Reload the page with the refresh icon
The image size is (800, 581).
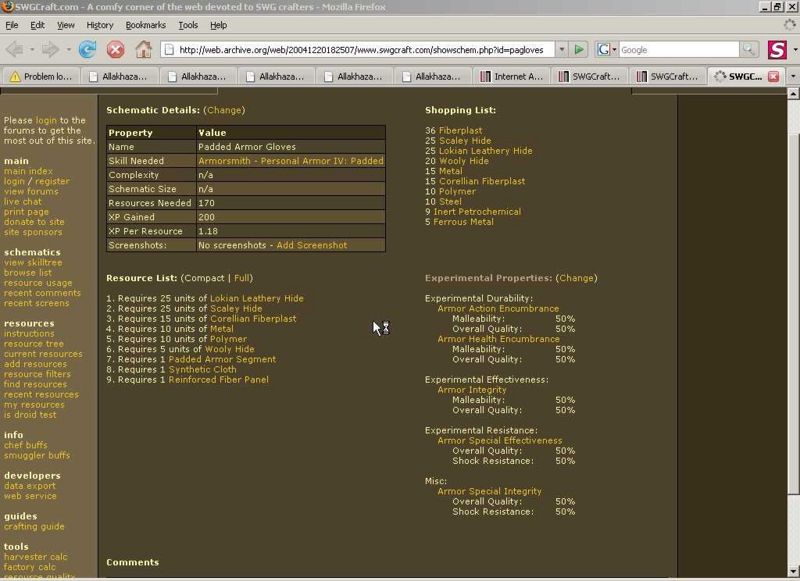coord(88,49)
